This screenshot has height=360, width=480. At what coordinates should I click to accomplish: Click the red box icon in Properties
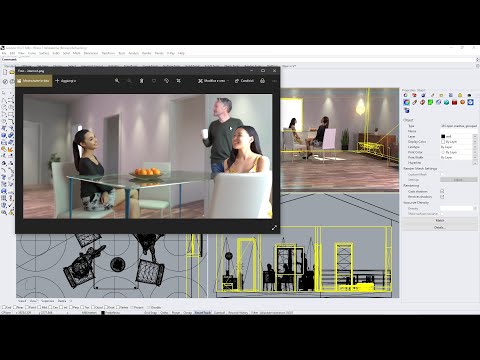pyautogui.click(x=454, y=102)
